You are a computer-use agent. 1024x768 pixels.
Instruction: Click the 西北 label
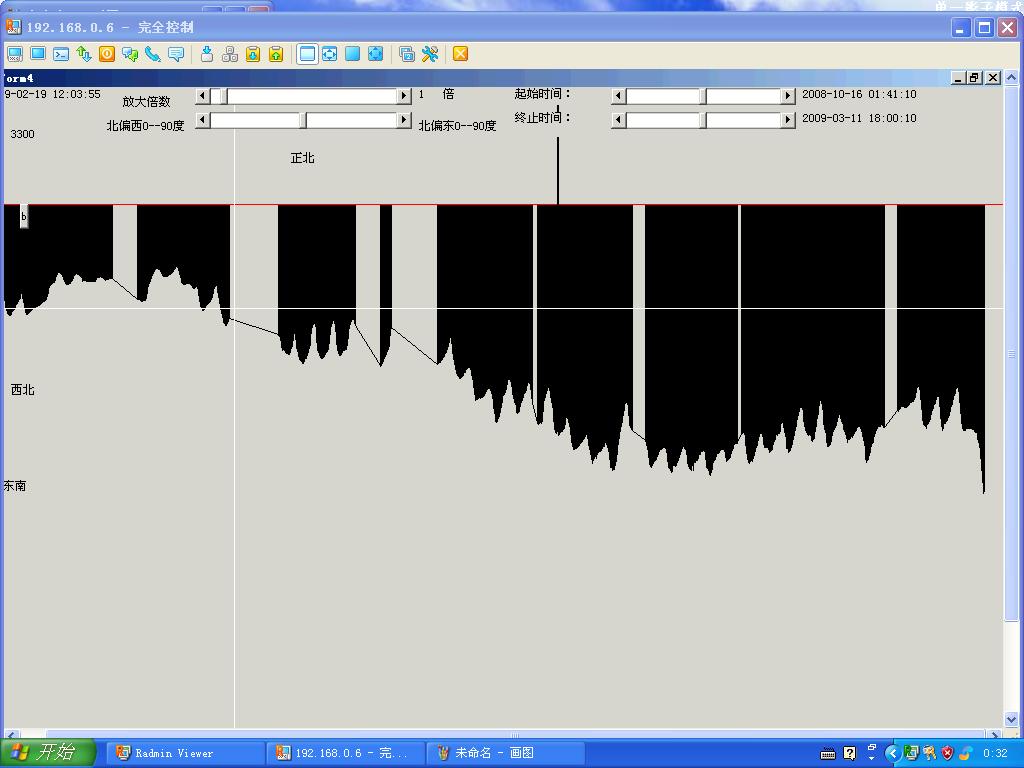pyautogui.click(x=22, y=390)
